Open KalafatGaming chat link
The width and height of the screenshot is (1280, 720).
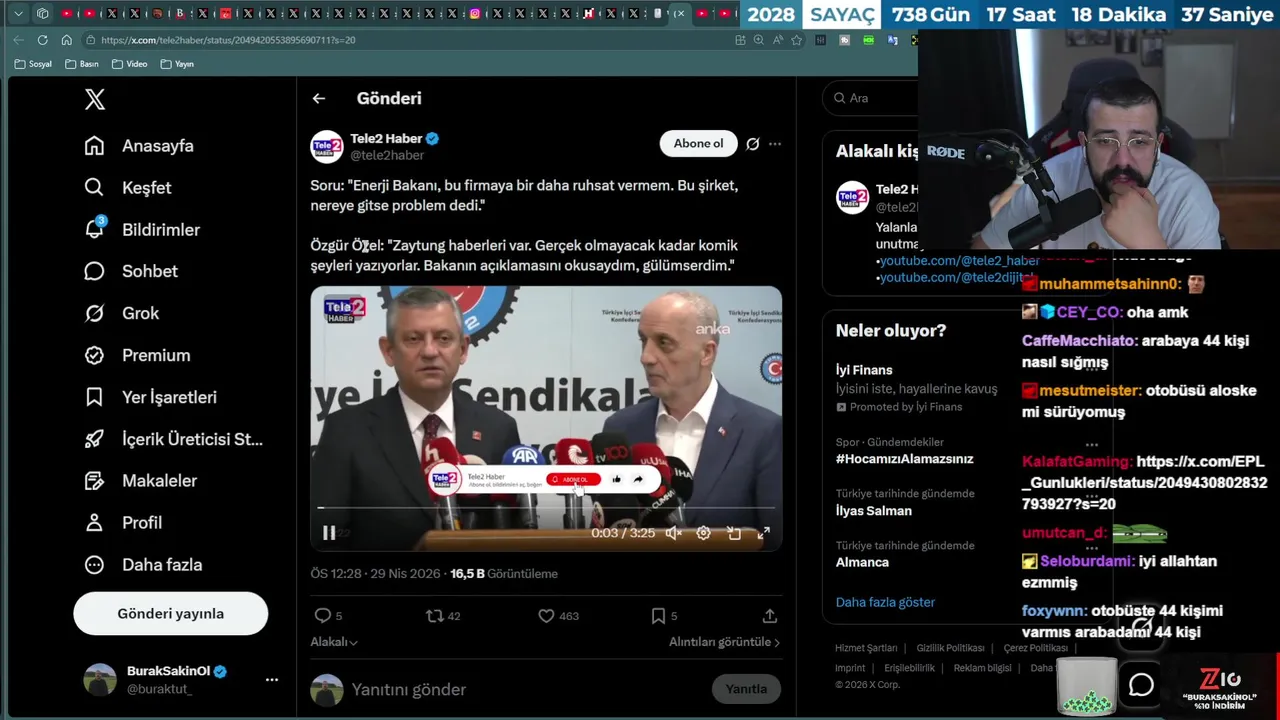(1144, 483)
